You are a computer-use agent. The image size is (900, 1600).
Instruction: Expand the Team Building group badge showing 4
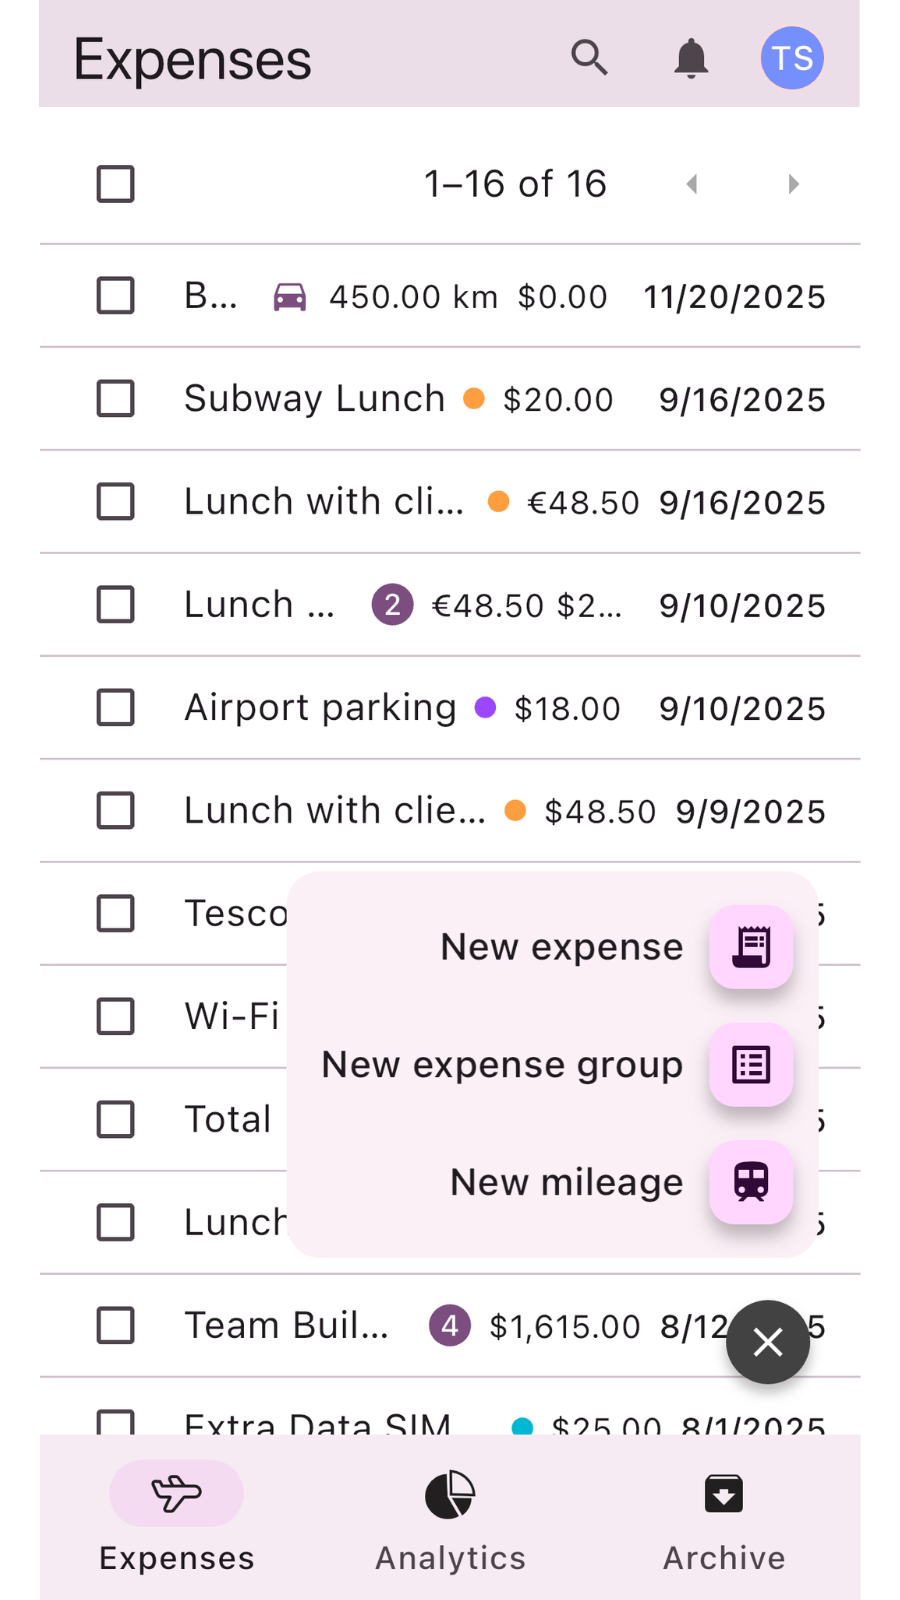[450, 1326]
